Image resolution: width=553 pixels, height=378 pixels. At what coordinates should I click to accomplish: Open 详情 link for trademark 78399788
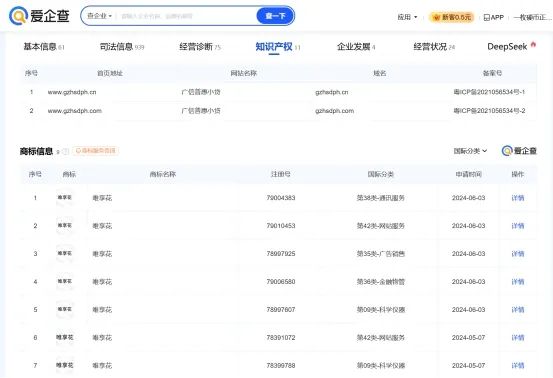[518, 366]
